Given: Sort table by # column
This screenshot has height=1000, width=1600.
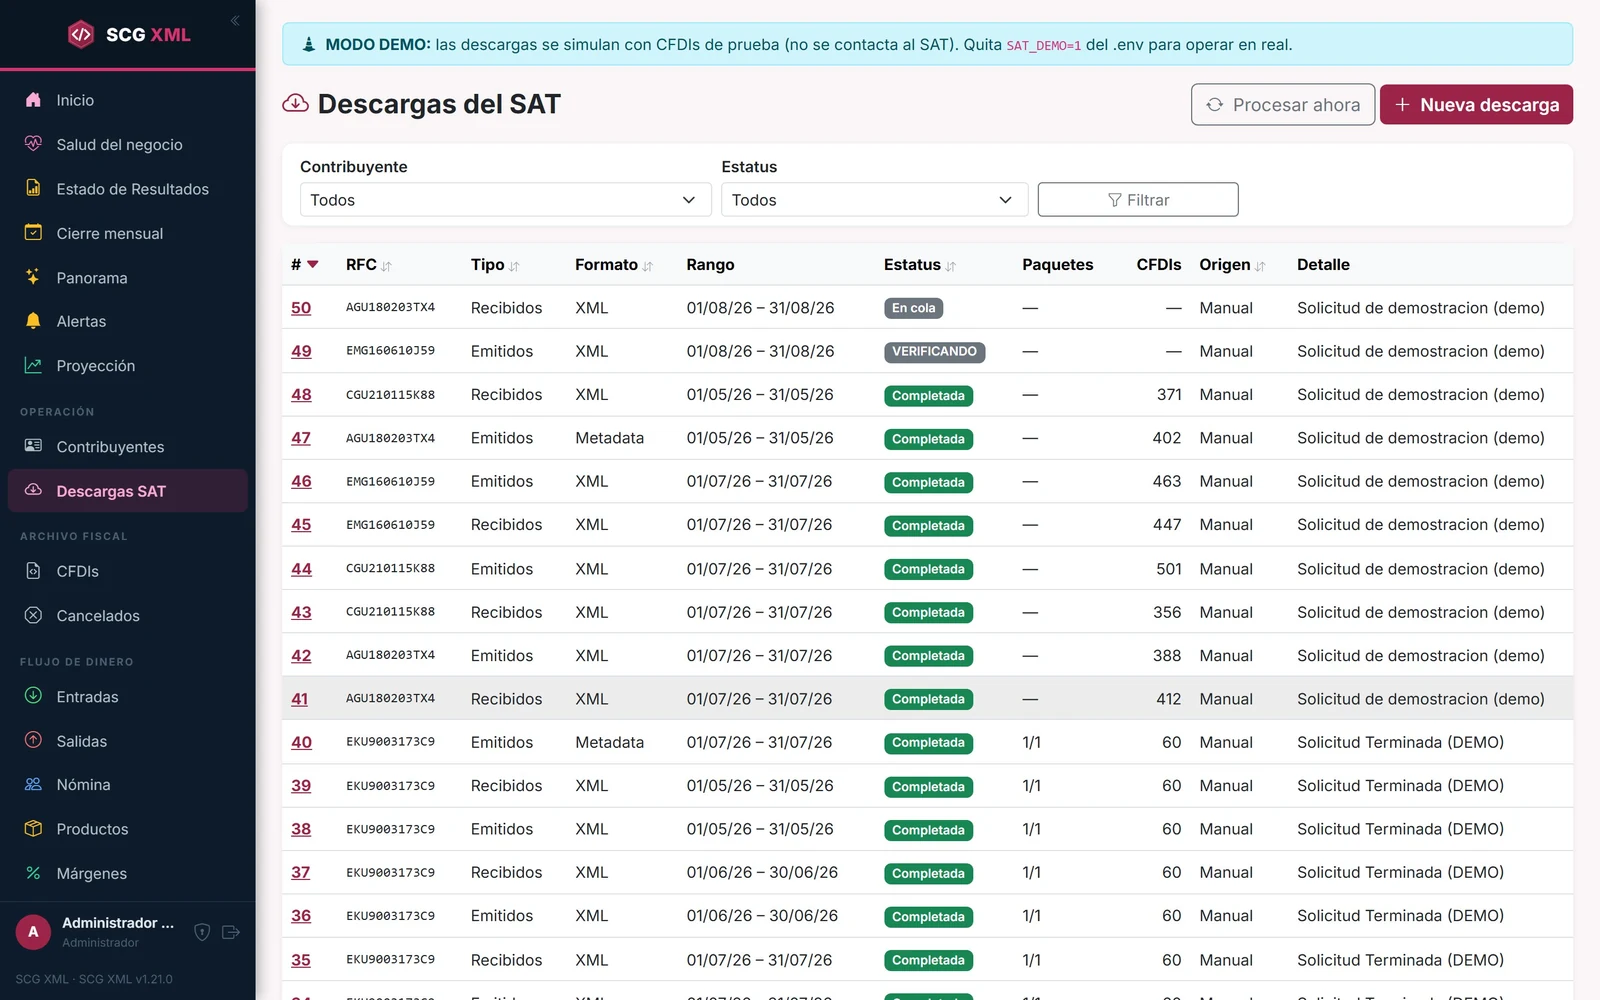Looking at the screenshot, I should [304, 265].
